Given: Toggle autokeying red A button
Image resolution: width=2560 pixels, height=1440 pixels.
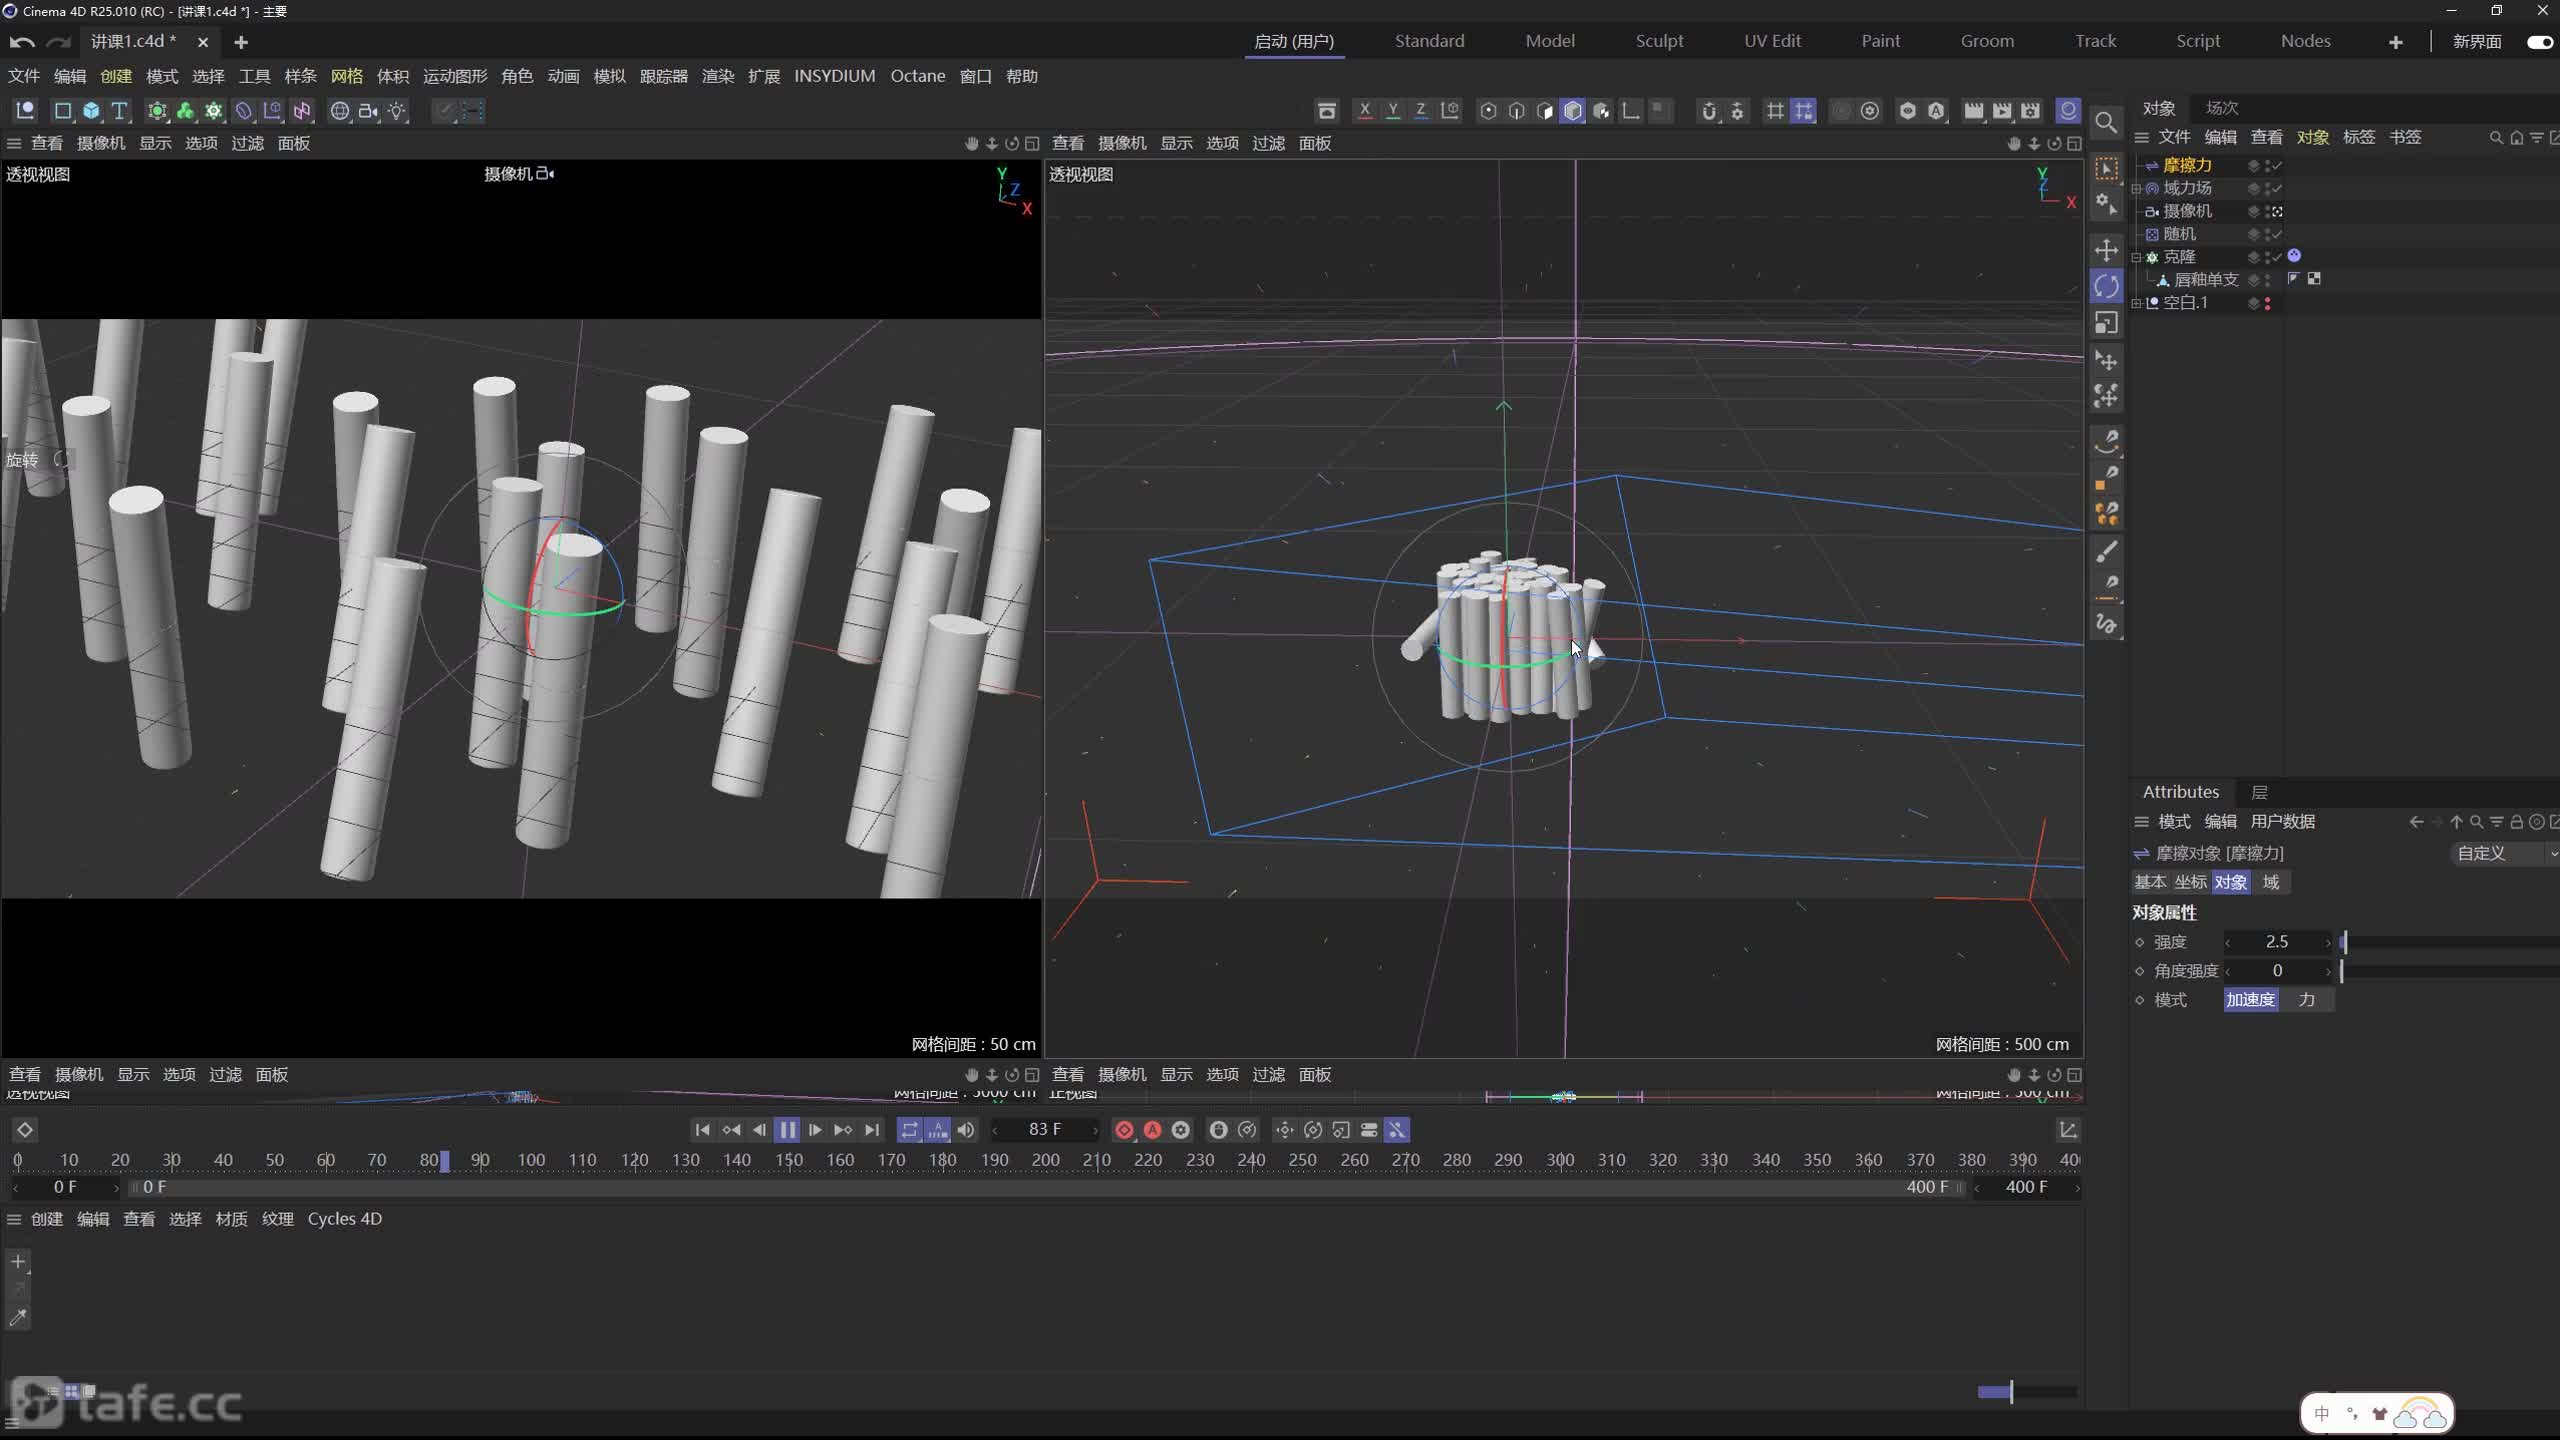Looking at the screenshot, I should [x=1152, y=1130].
